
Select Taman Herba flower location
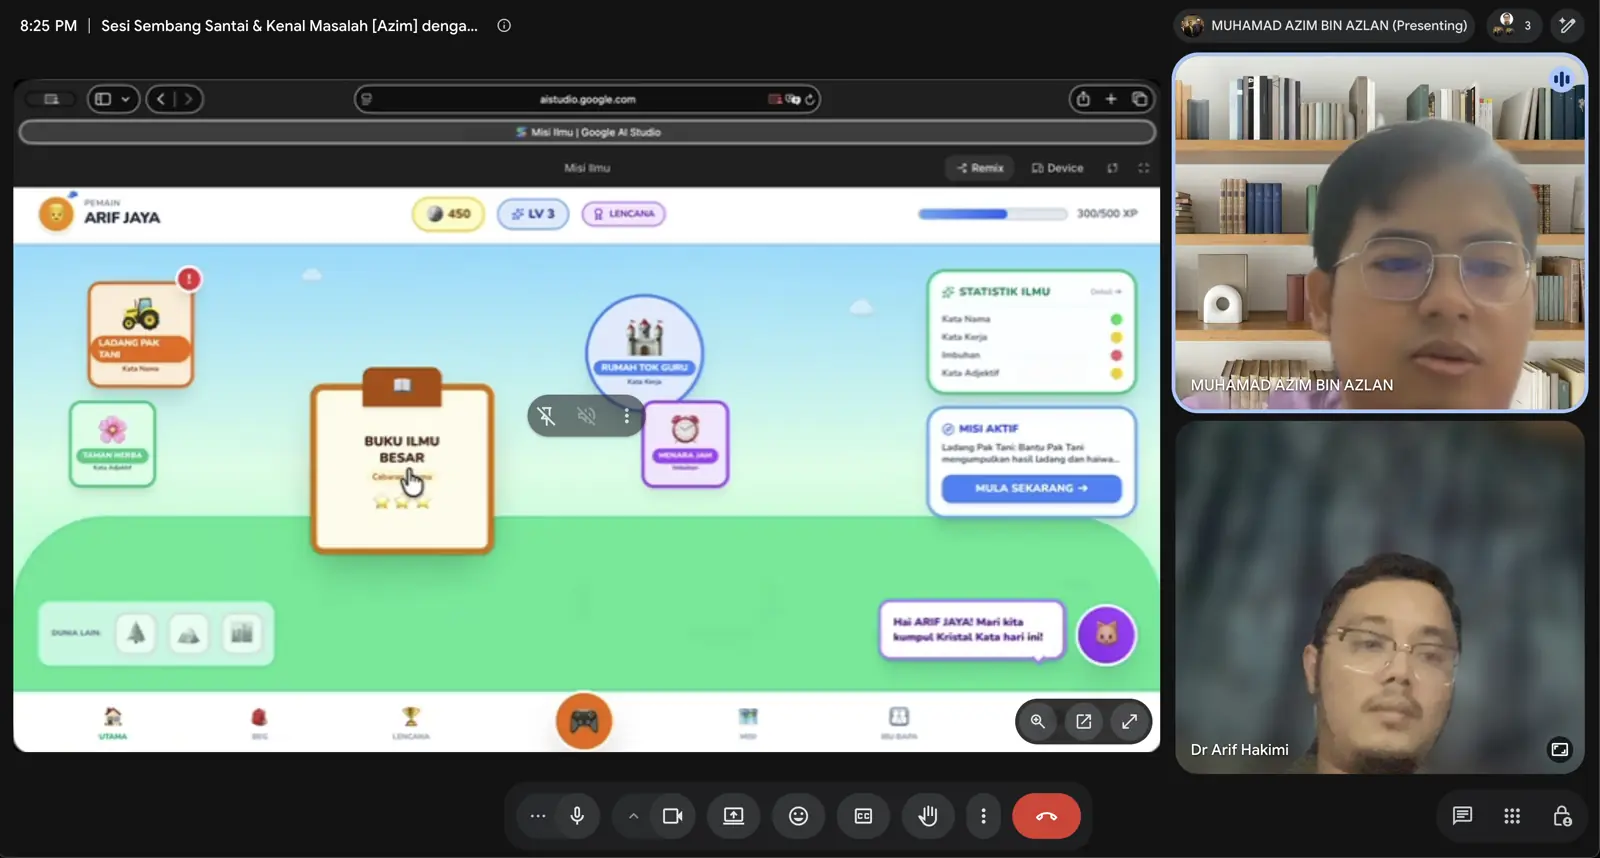(x=112, y=444)
